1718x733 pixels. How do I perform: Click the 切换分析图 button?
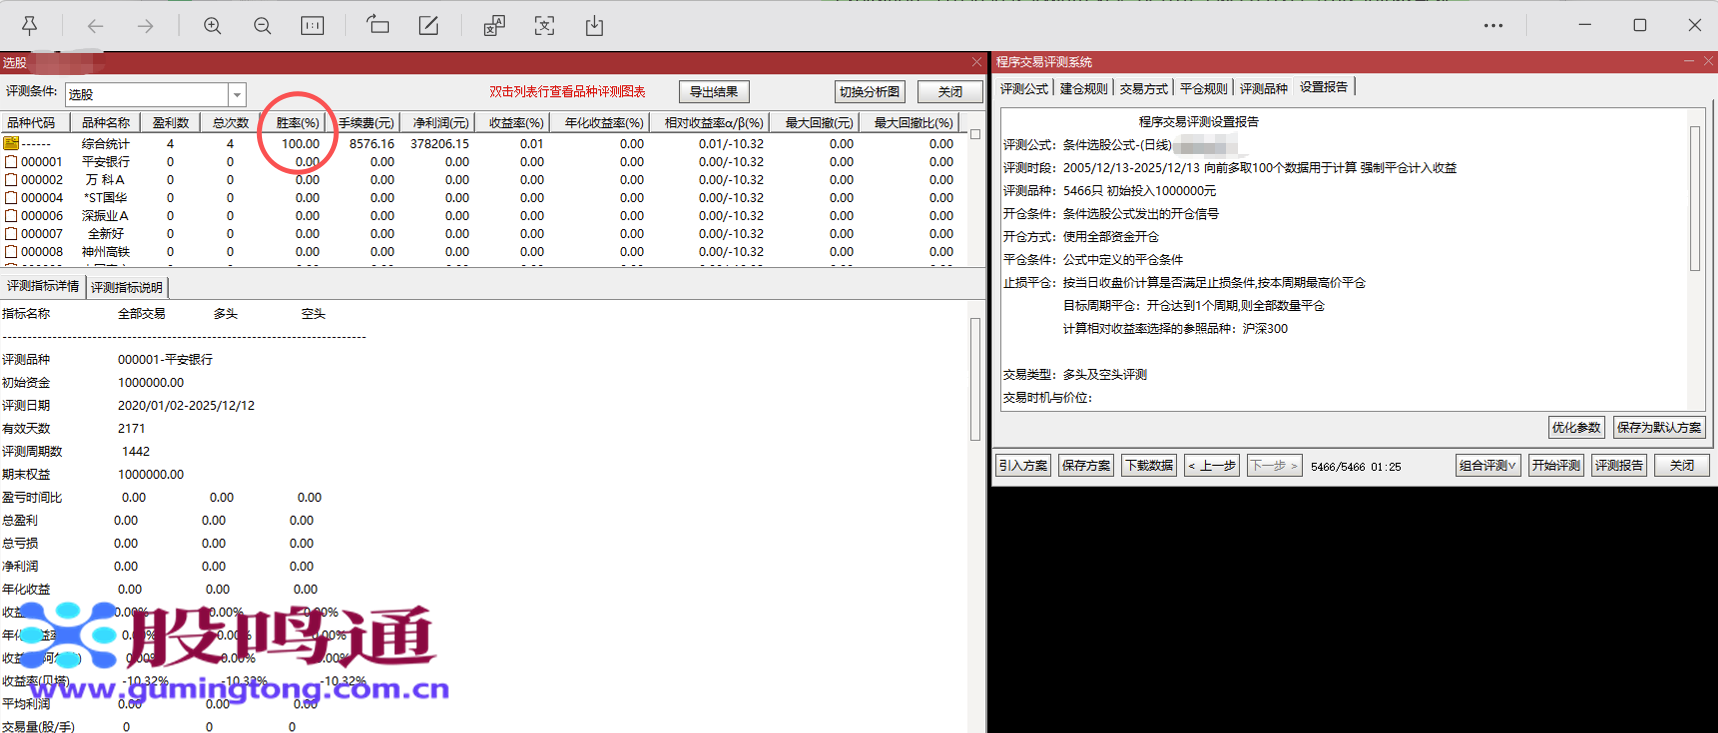click(x=870, y=92)
